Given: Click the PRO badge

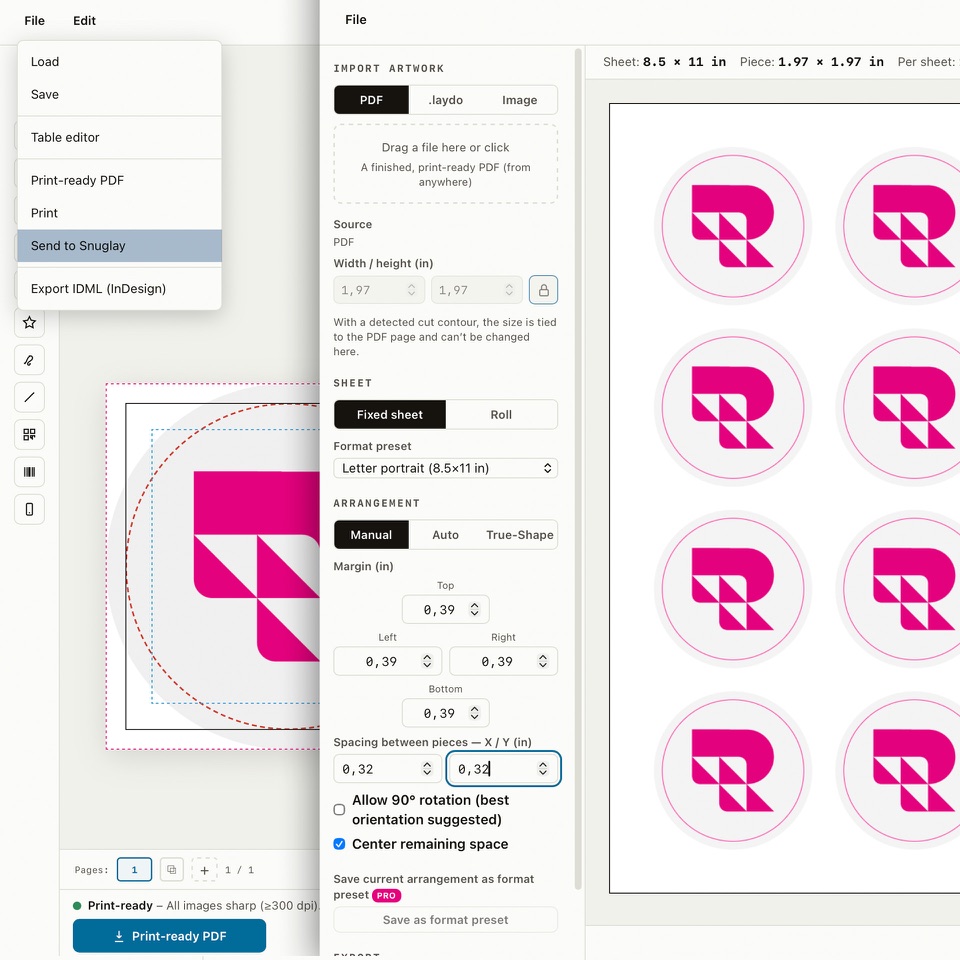Looking at the screenshot, I should (386, 895).
